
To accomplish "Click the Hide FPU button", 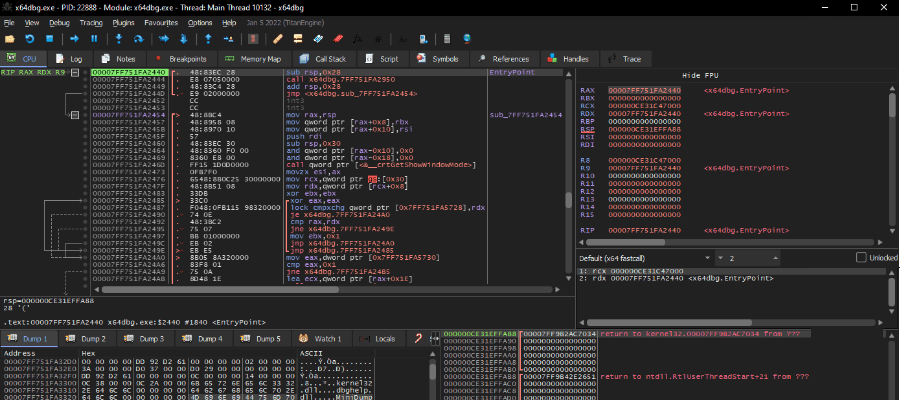I will tap(700, 75).
